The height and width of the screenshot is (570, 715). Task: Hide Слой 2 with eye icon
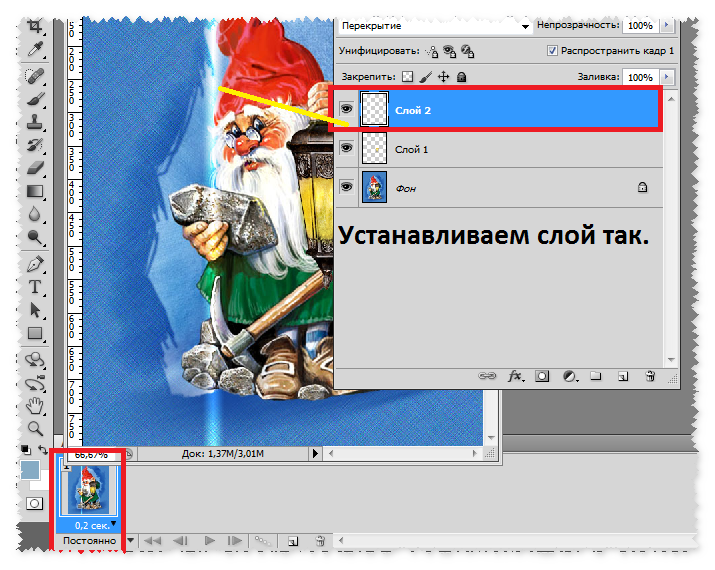coord(347,109)
